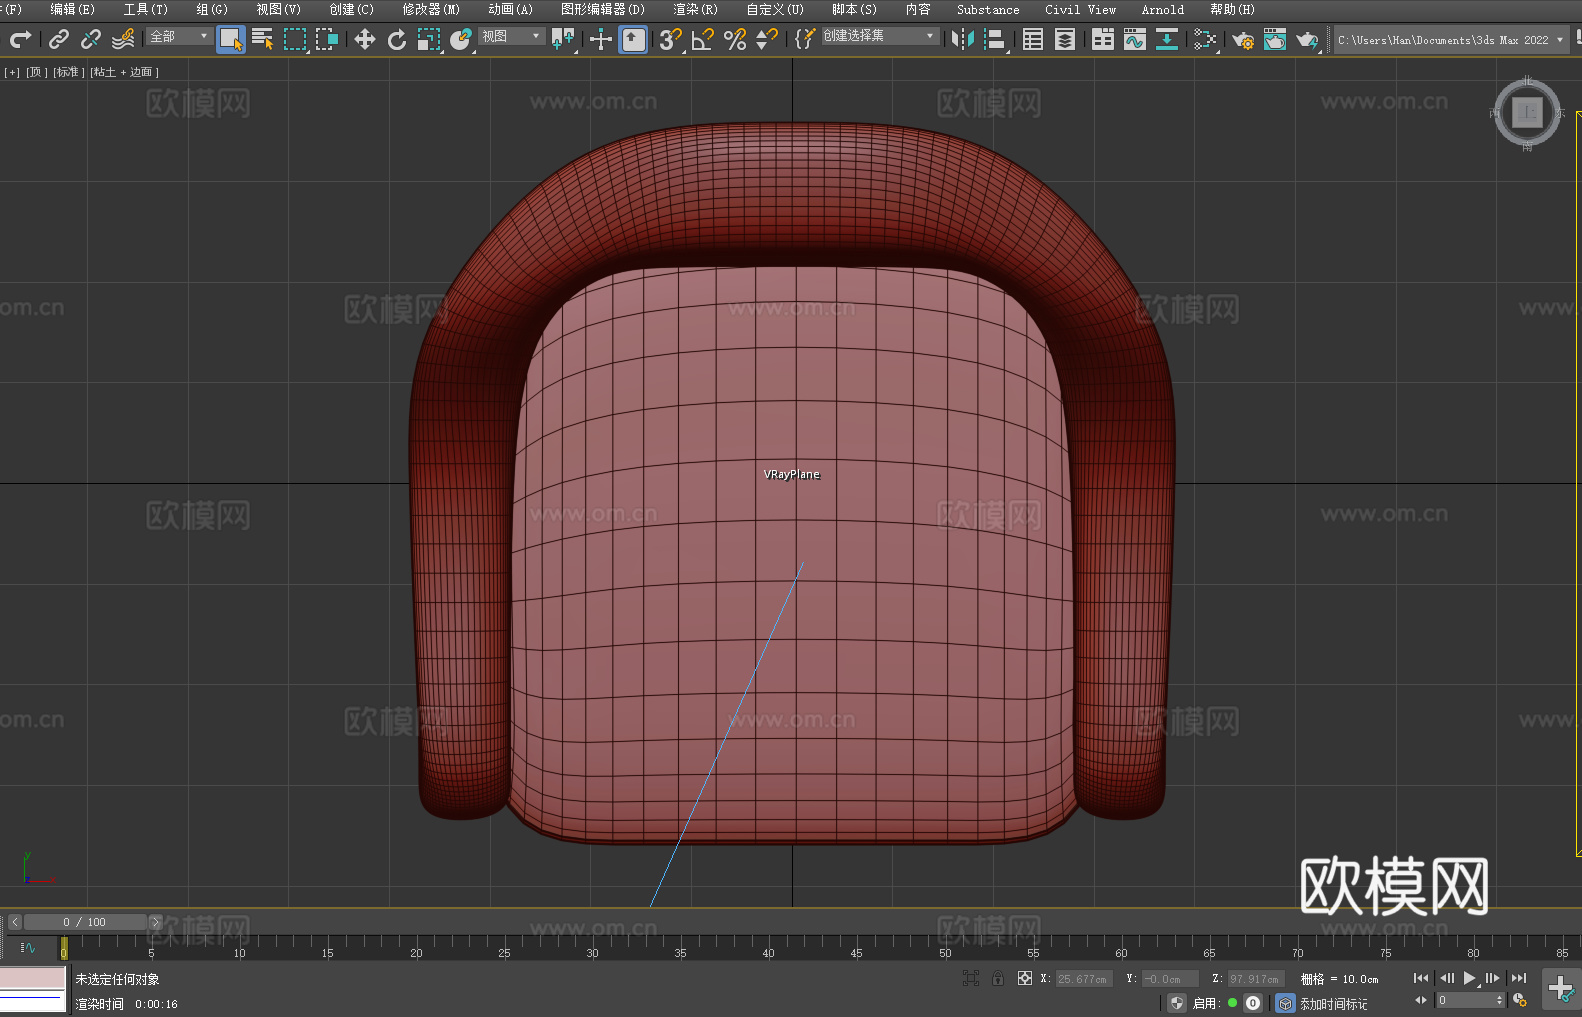
Task: Click the ViewCube top face
Action: [1527, 113]
